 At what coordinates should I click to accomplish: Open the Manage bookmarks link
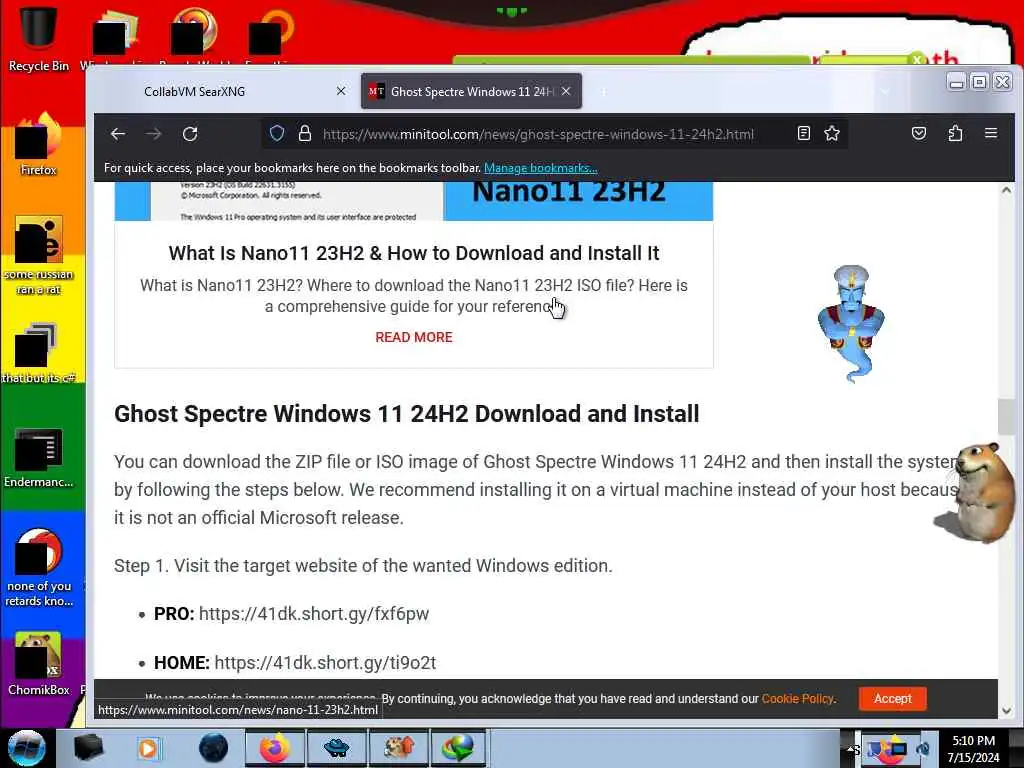pyautogui.click(x=541, y=168)
